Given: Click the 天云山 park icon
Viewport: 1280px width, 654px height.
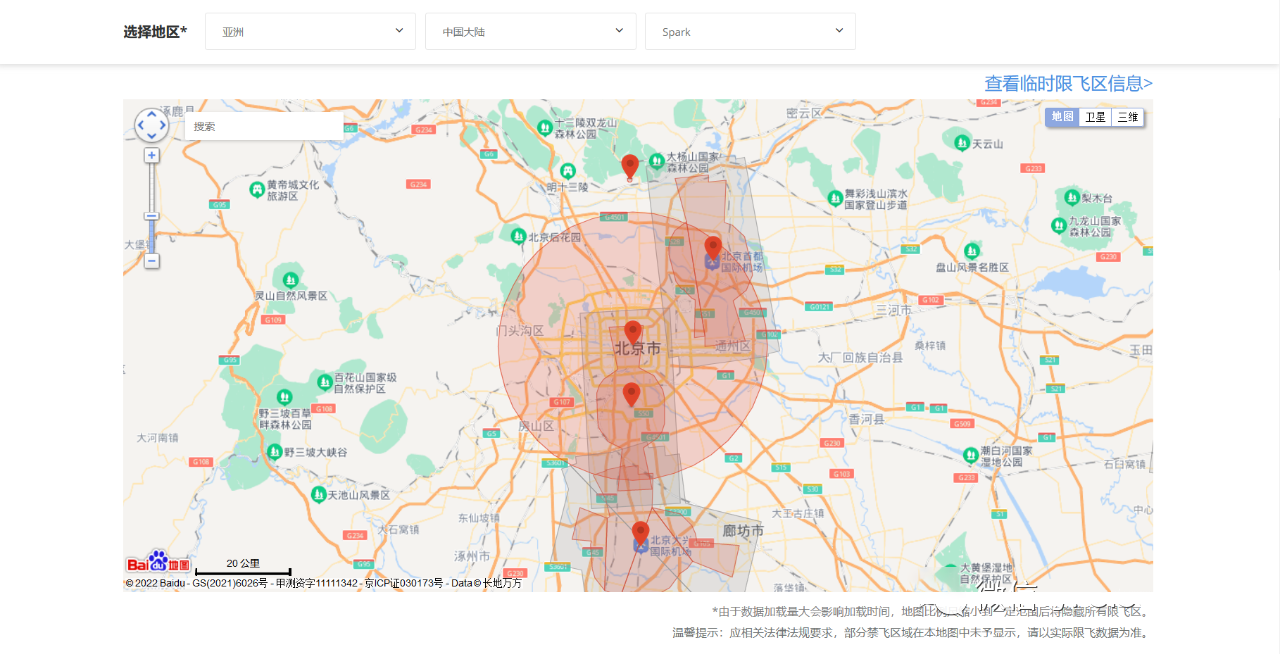Looking at the screenshot, I should (961, 143).
